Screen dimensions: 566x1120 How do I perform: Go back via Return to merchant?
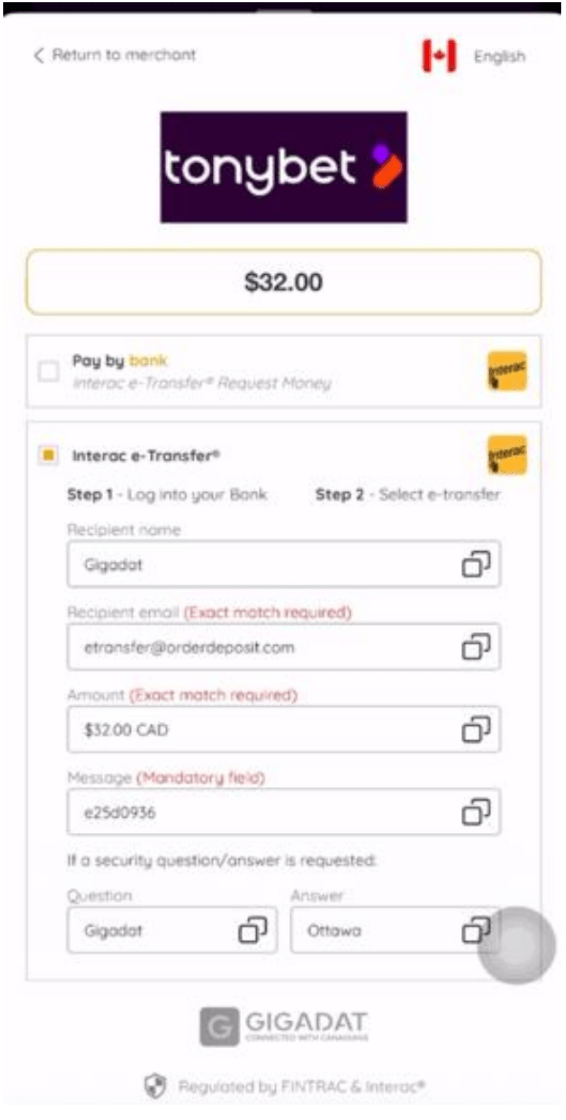(x=114, y=55)
